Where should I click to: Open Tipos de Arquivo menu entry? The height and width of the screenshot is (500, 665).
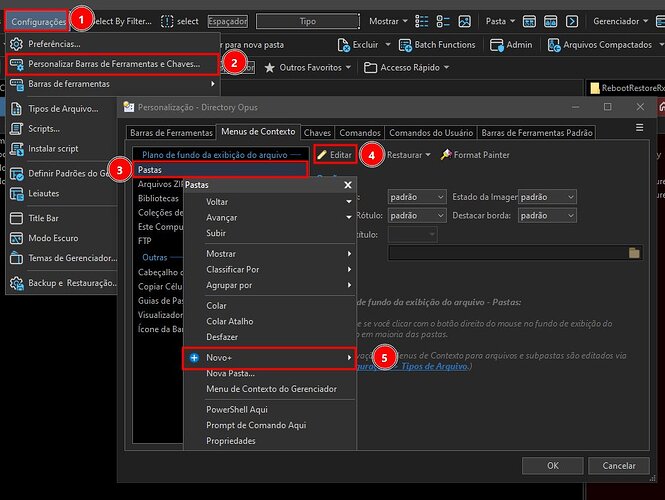coord(63,109)
